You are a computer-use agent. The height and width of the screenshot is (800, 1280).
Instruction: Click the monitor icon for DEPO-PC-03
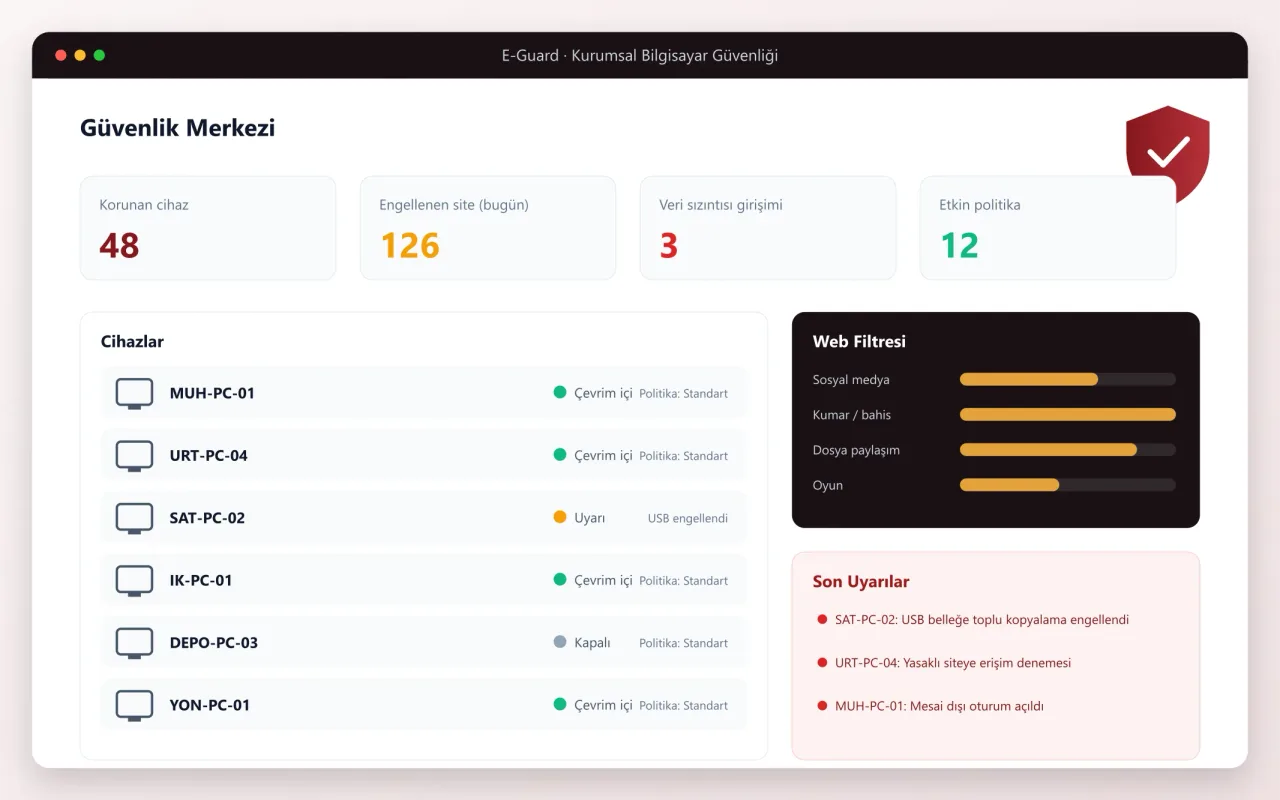[x=134, y=643]
